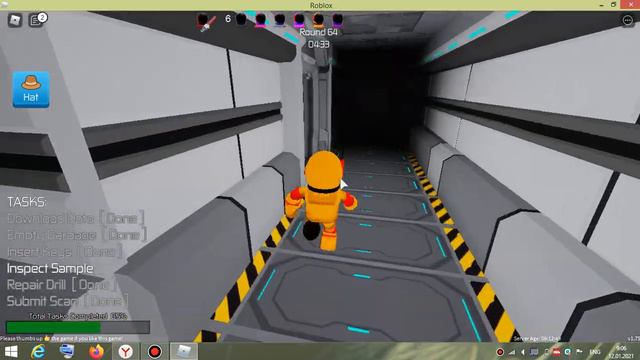Screen dimensions: 640x360
Task: Click the Total Tasks Completed label
Action: [78, 316]
